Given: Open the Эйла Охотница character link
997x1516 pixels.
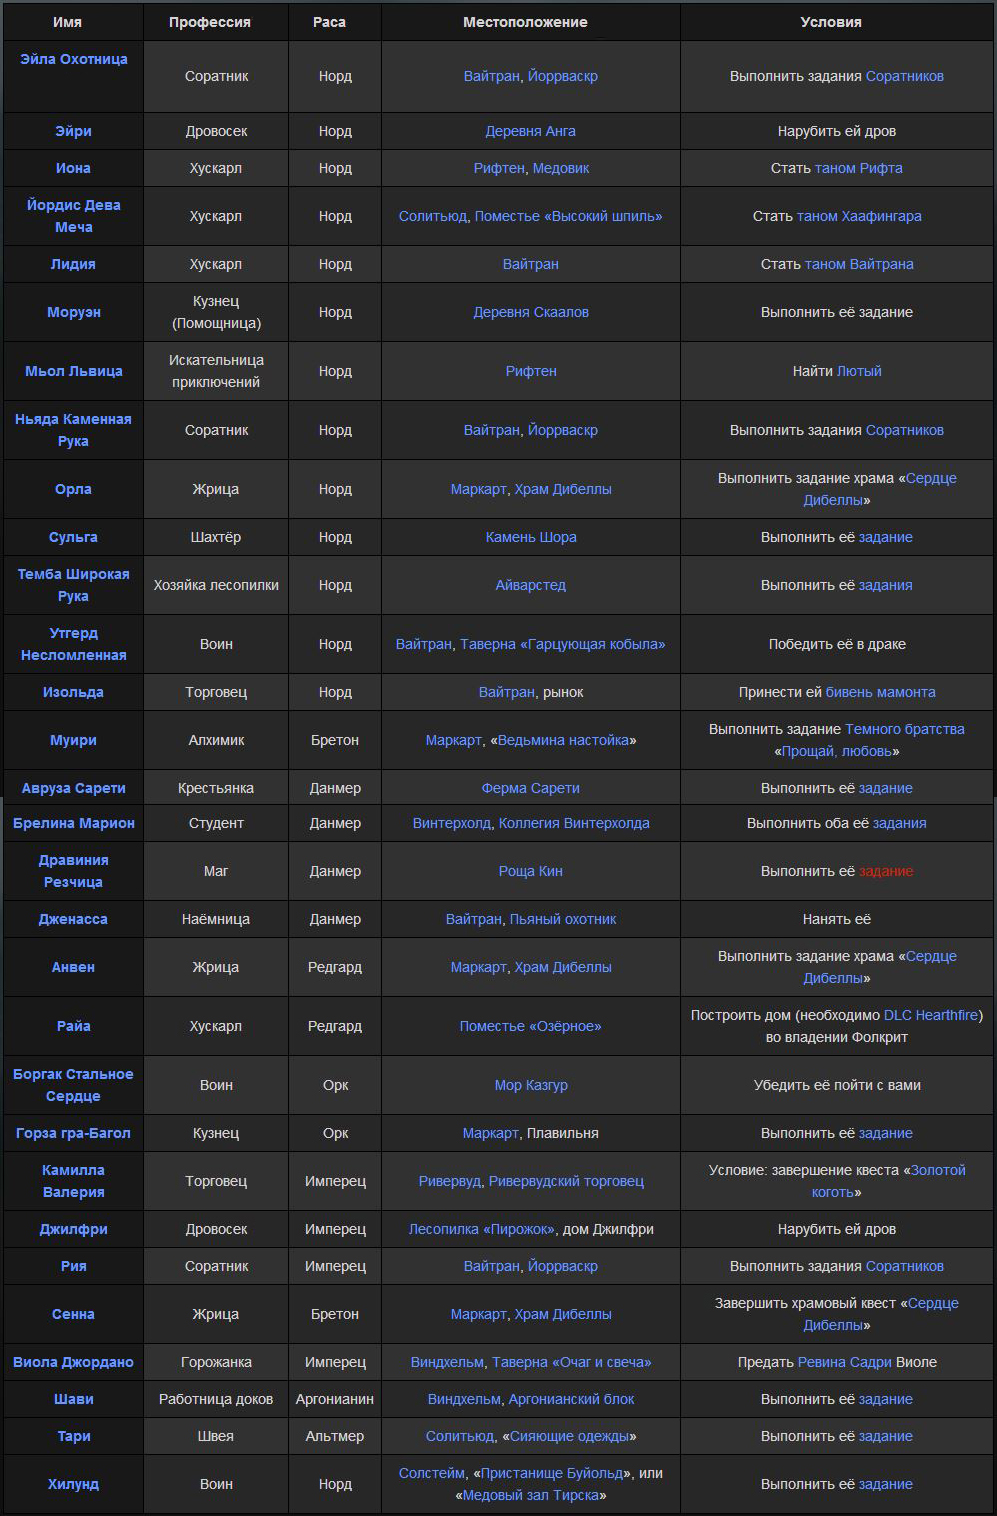Looking at the screenshot, I should point(73,59).
